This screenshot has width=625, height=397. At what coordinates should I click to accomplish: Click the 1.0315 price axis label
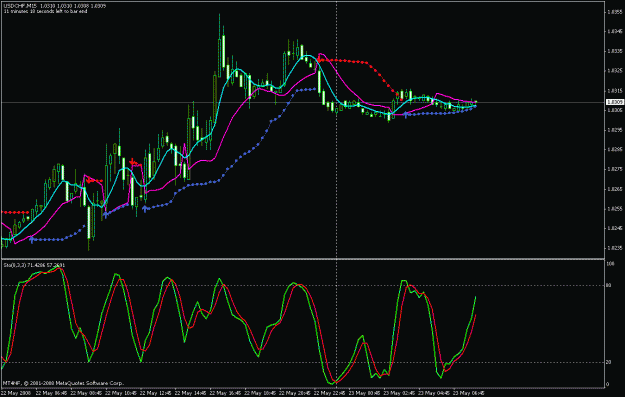(x=614, y=90)
